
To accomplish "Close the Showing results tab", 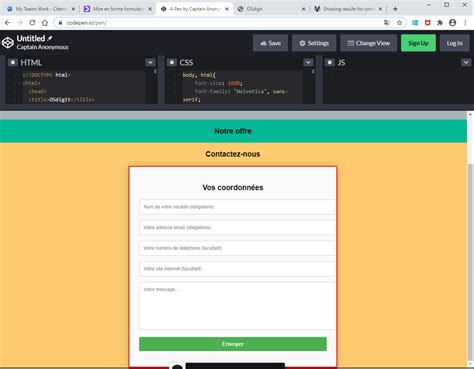I will point(380,9).
